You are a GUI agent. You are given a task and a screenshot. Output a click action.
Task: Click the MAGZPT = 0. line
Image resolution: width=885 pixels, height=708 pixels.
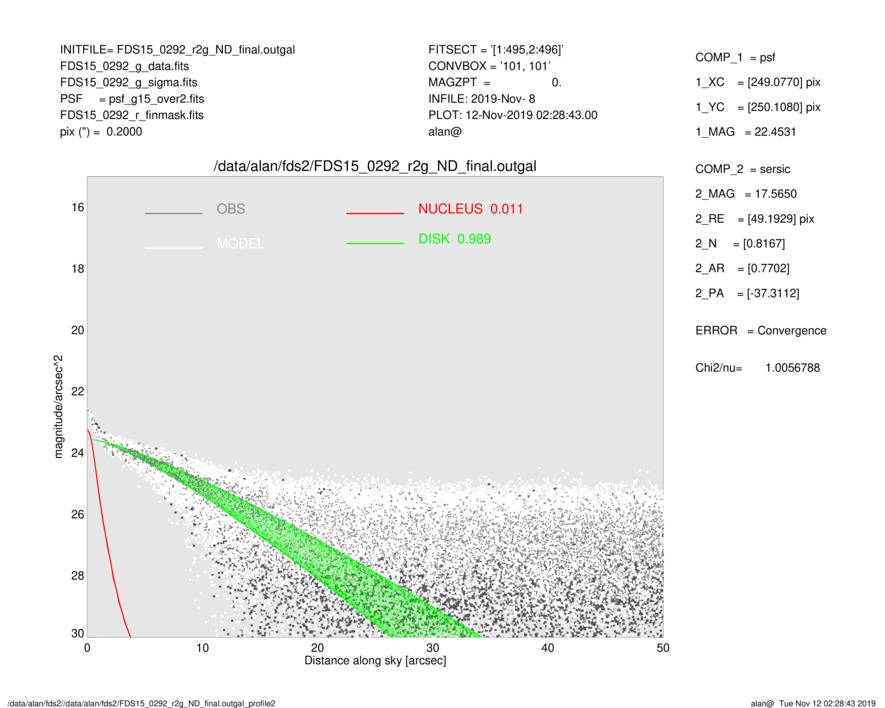pyautogui.click(x=495, y=82)
